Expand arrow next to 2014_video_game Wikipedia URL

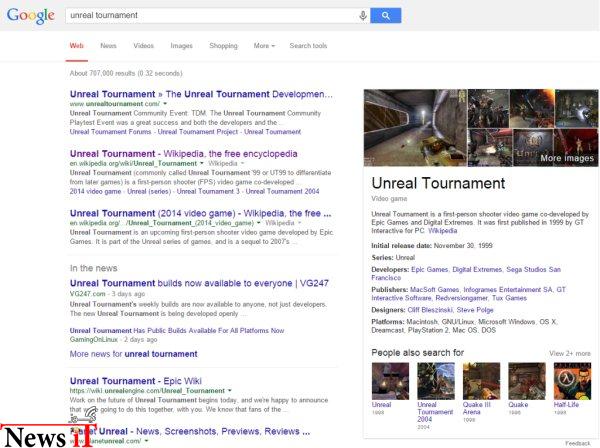pyautogui.click(x=259, y=223)
